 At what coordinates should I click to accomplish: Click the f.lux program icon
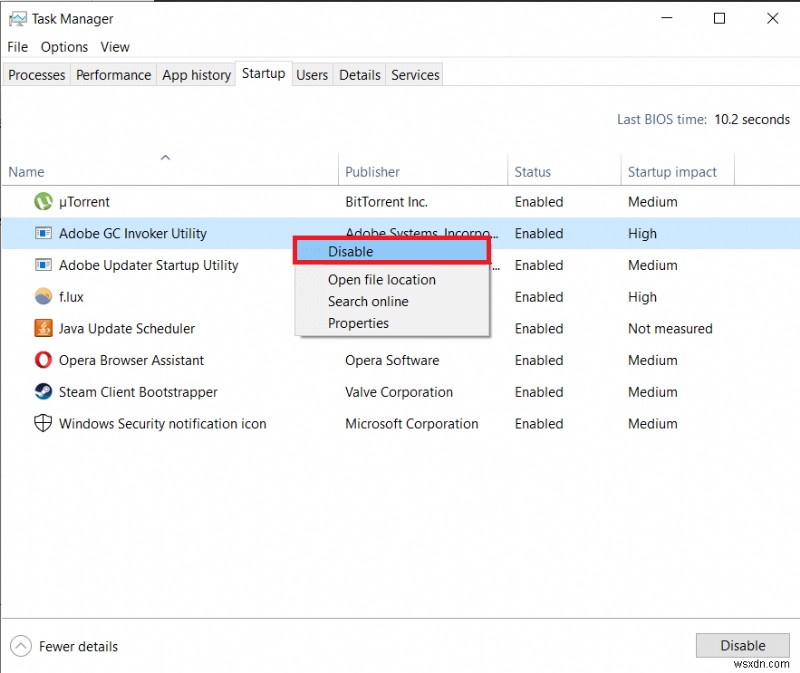(x=42, y=297)
